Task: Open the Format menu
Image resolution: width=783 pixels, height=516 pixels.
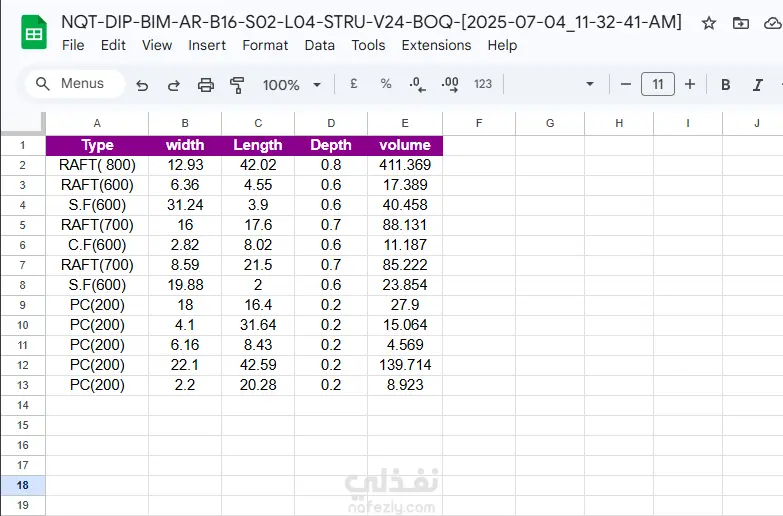Action: (x=265, y=45)
